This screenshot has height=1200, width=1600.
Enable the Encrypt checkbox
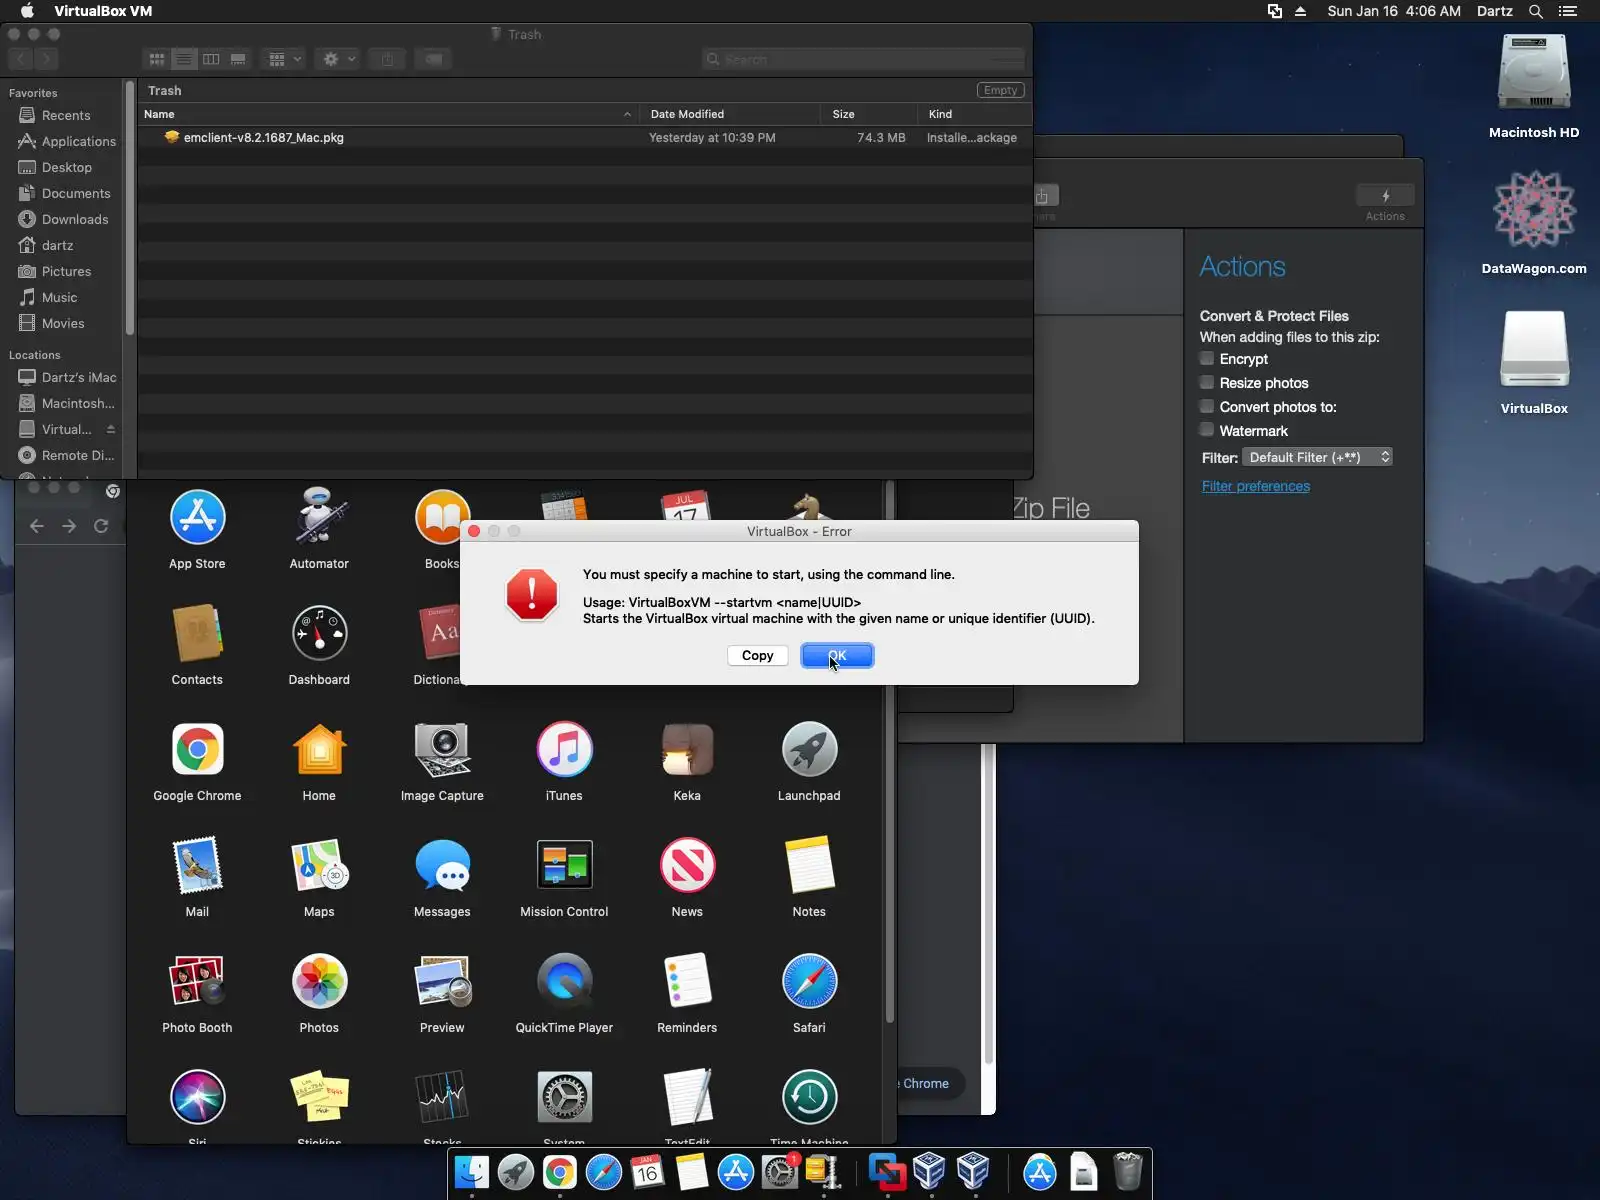(1207, 358)
